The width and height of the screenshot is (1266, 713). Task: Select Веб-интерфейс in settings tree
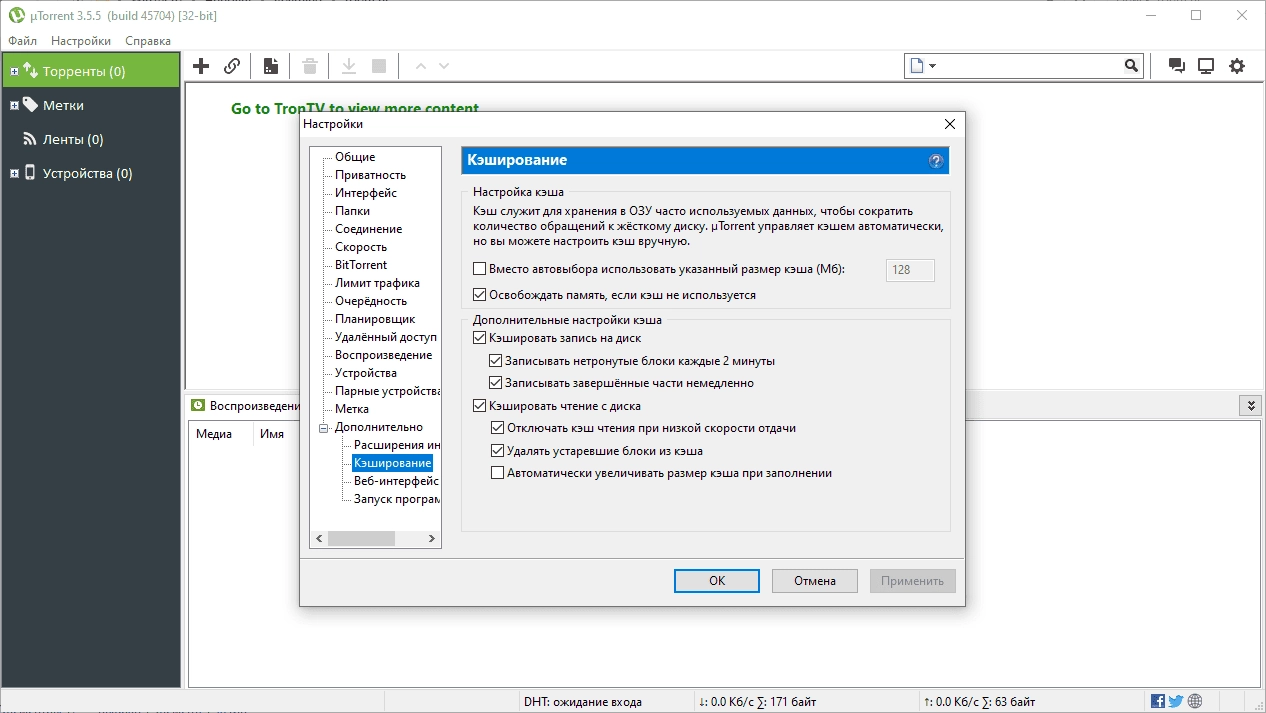click(x=396, y=481)
